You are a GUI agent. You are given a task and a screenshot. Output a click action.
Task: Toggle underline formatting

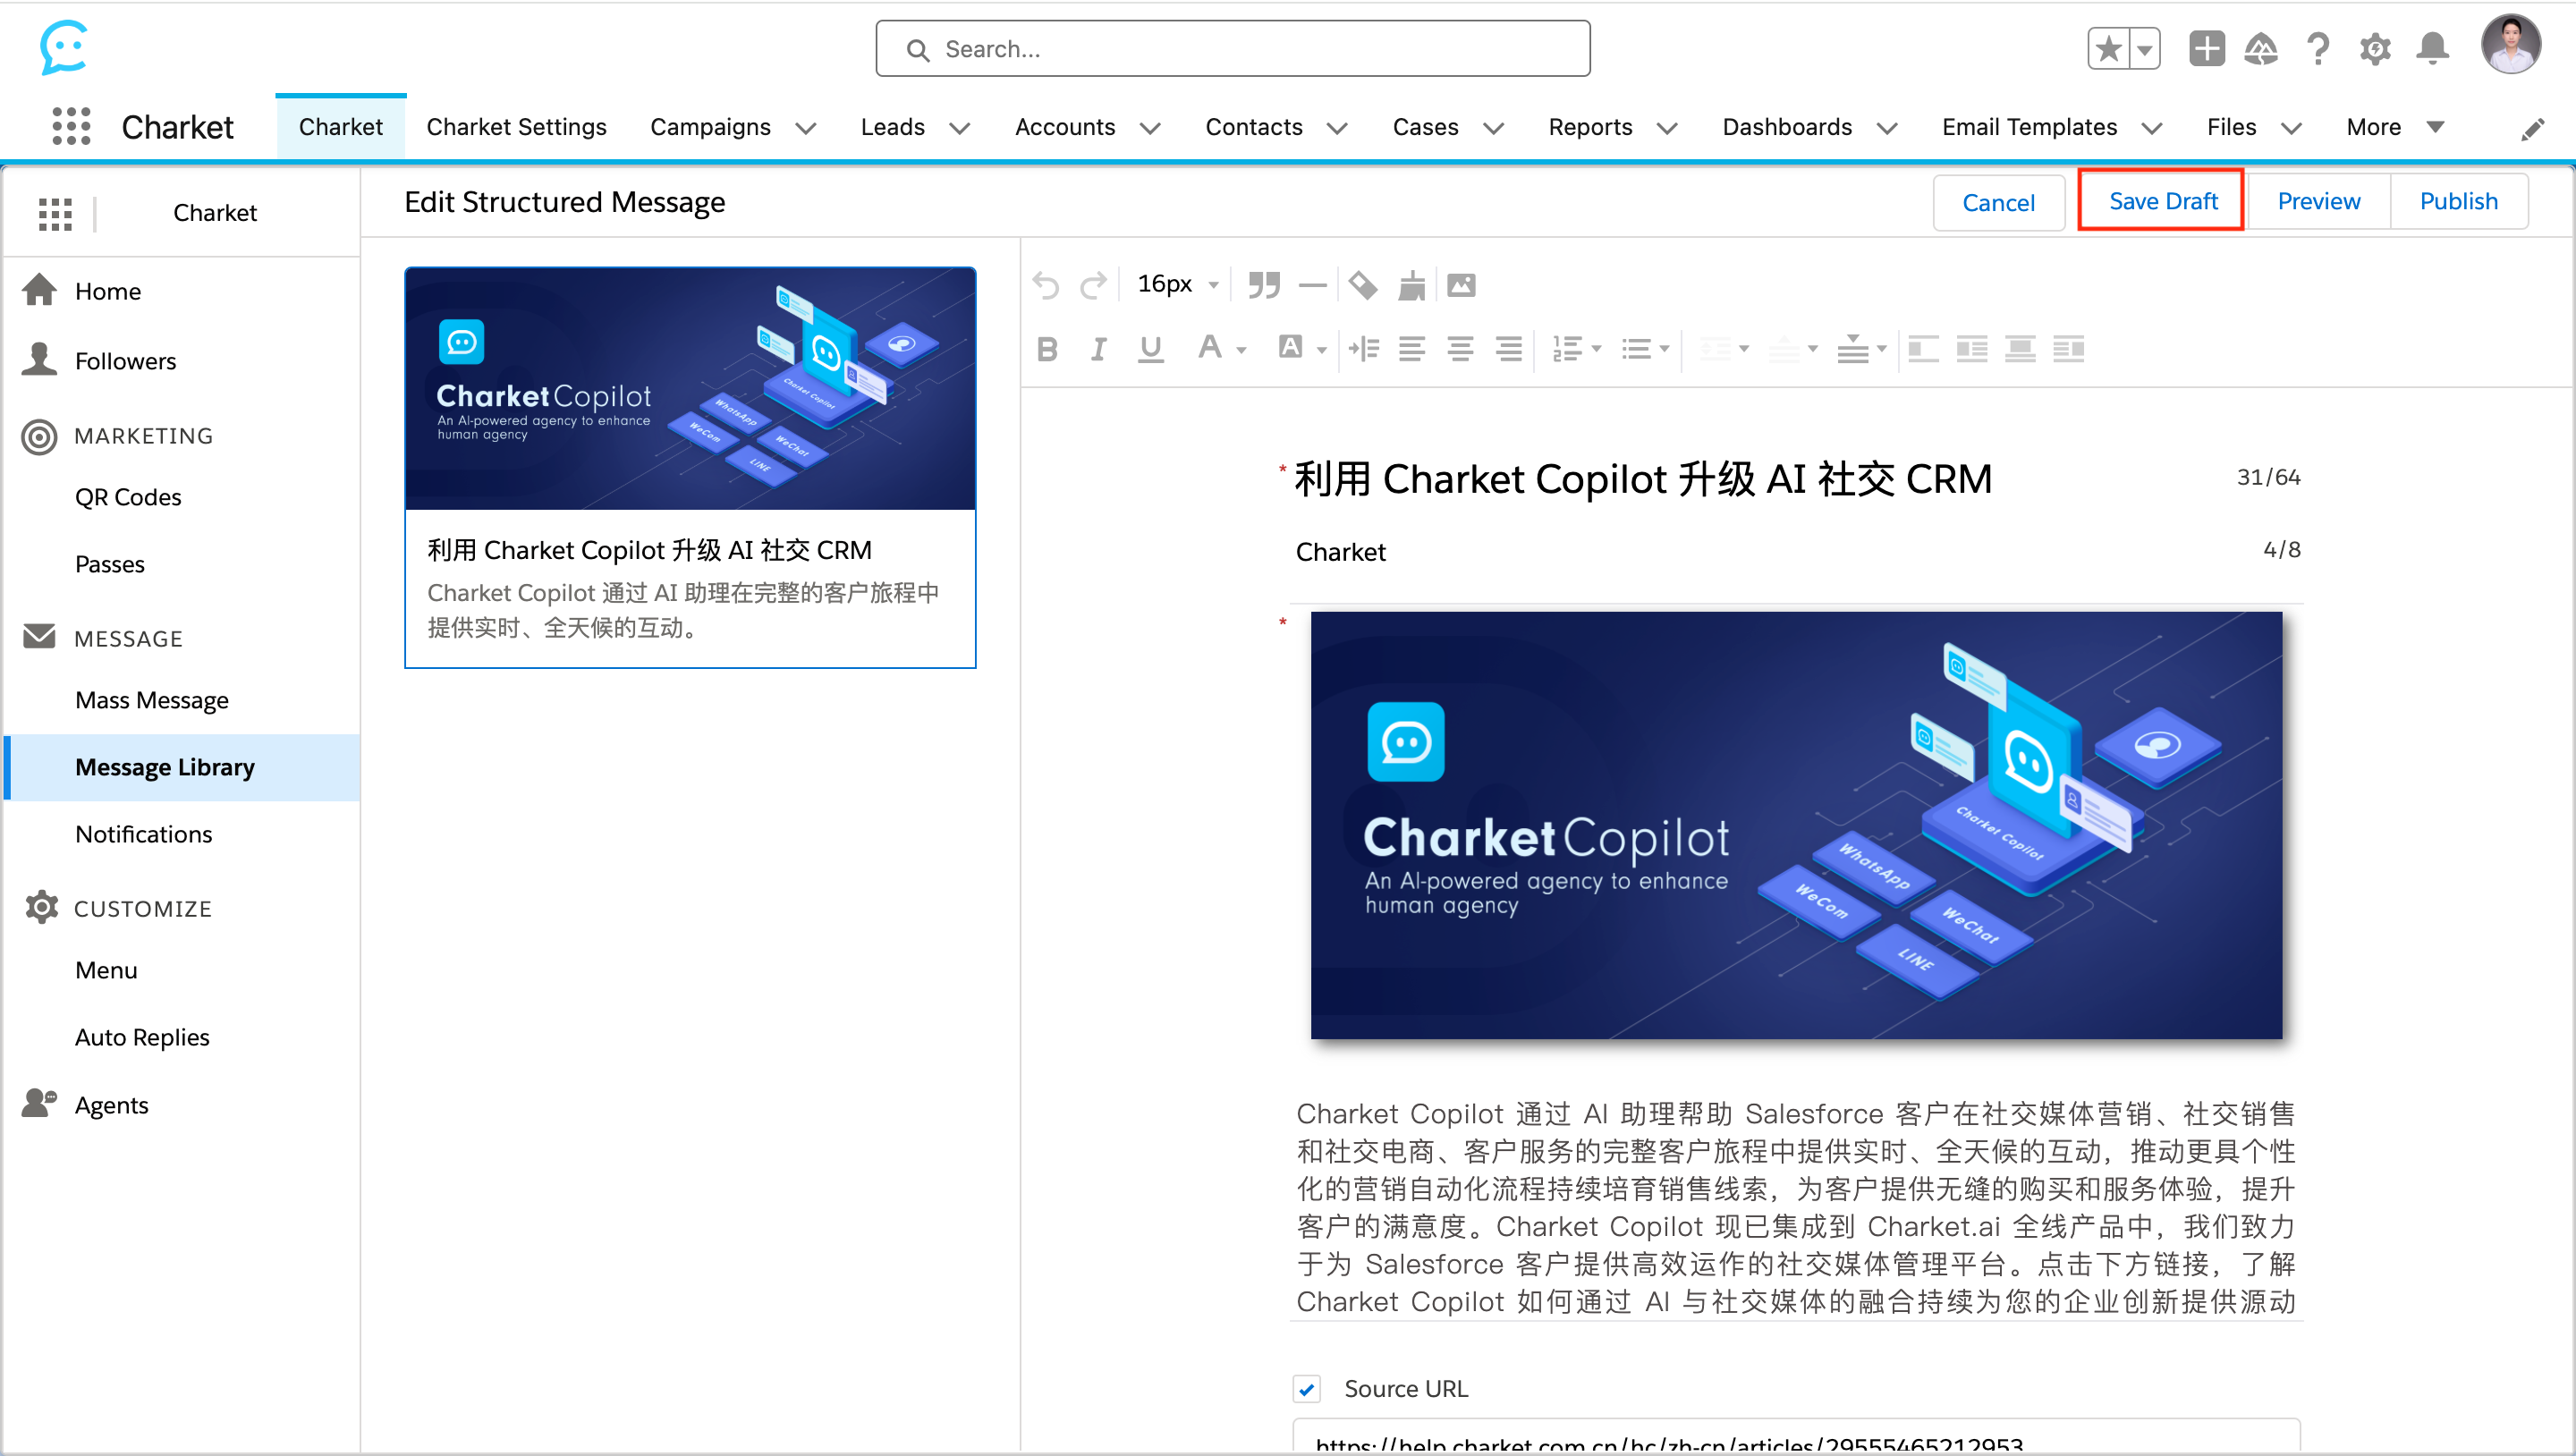pyautogui.click(x=1150, y=349)
